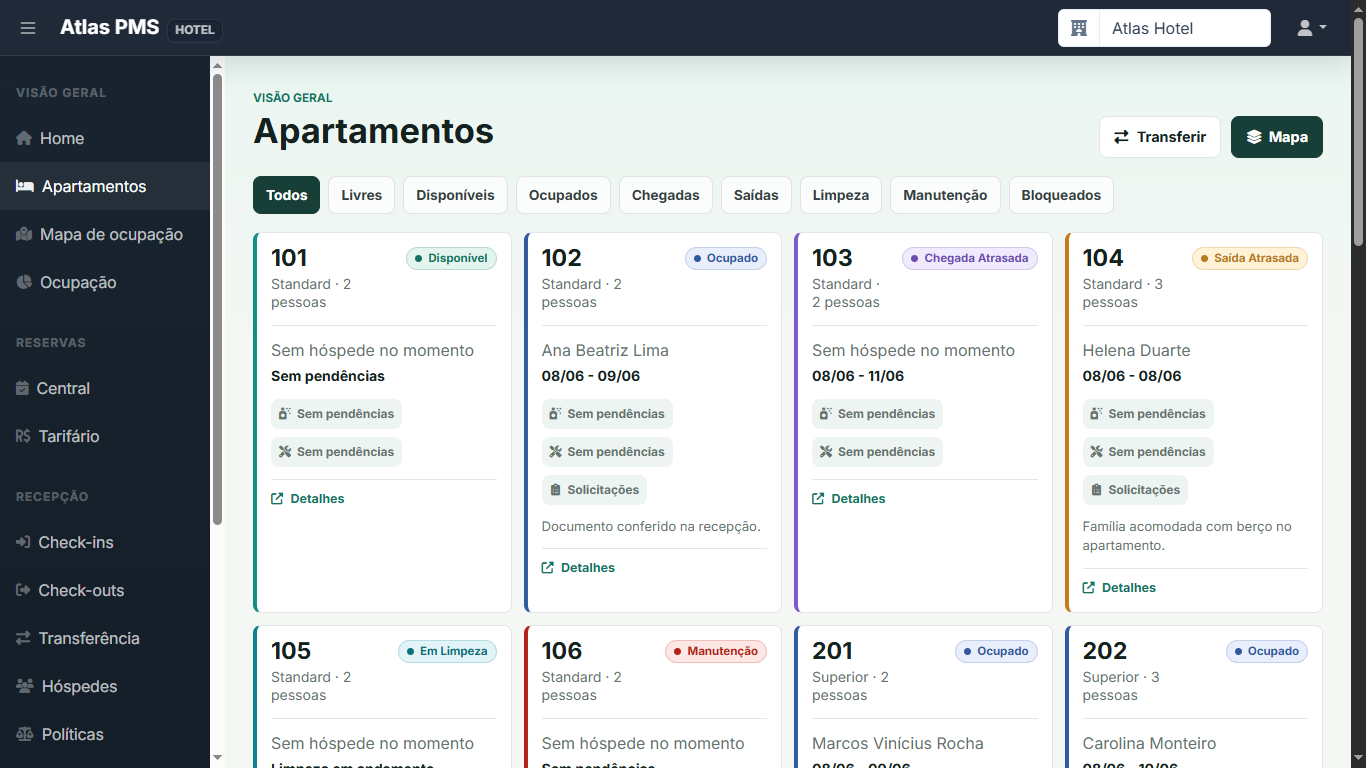Click the Disponível badge on room 101
This screenshot has height=768, width=1366.
pos(451,258)
